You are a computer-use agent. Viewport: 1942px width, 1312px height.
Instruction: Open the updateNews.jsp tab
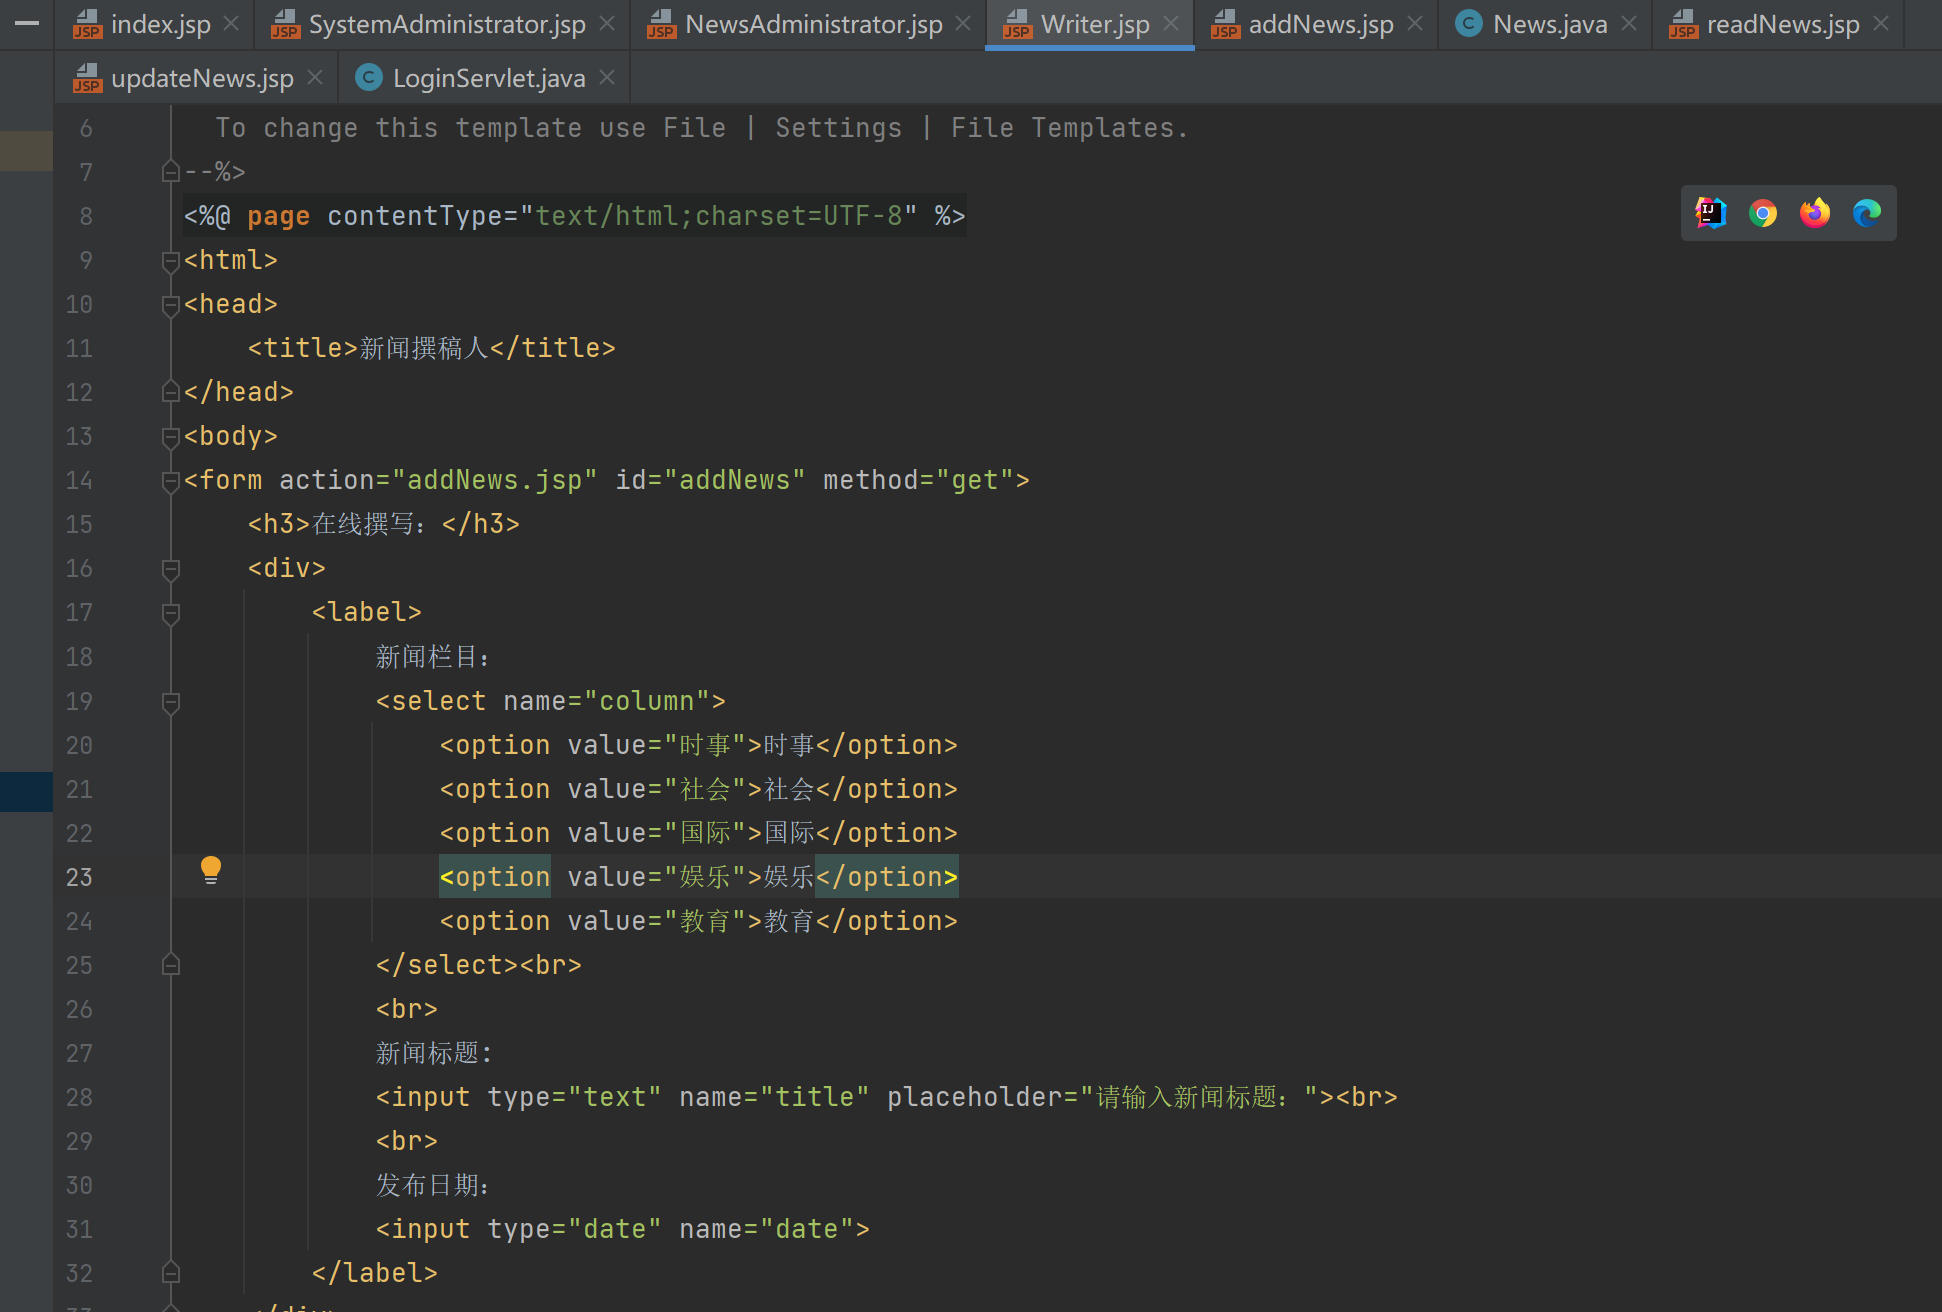tap(201, 78)
